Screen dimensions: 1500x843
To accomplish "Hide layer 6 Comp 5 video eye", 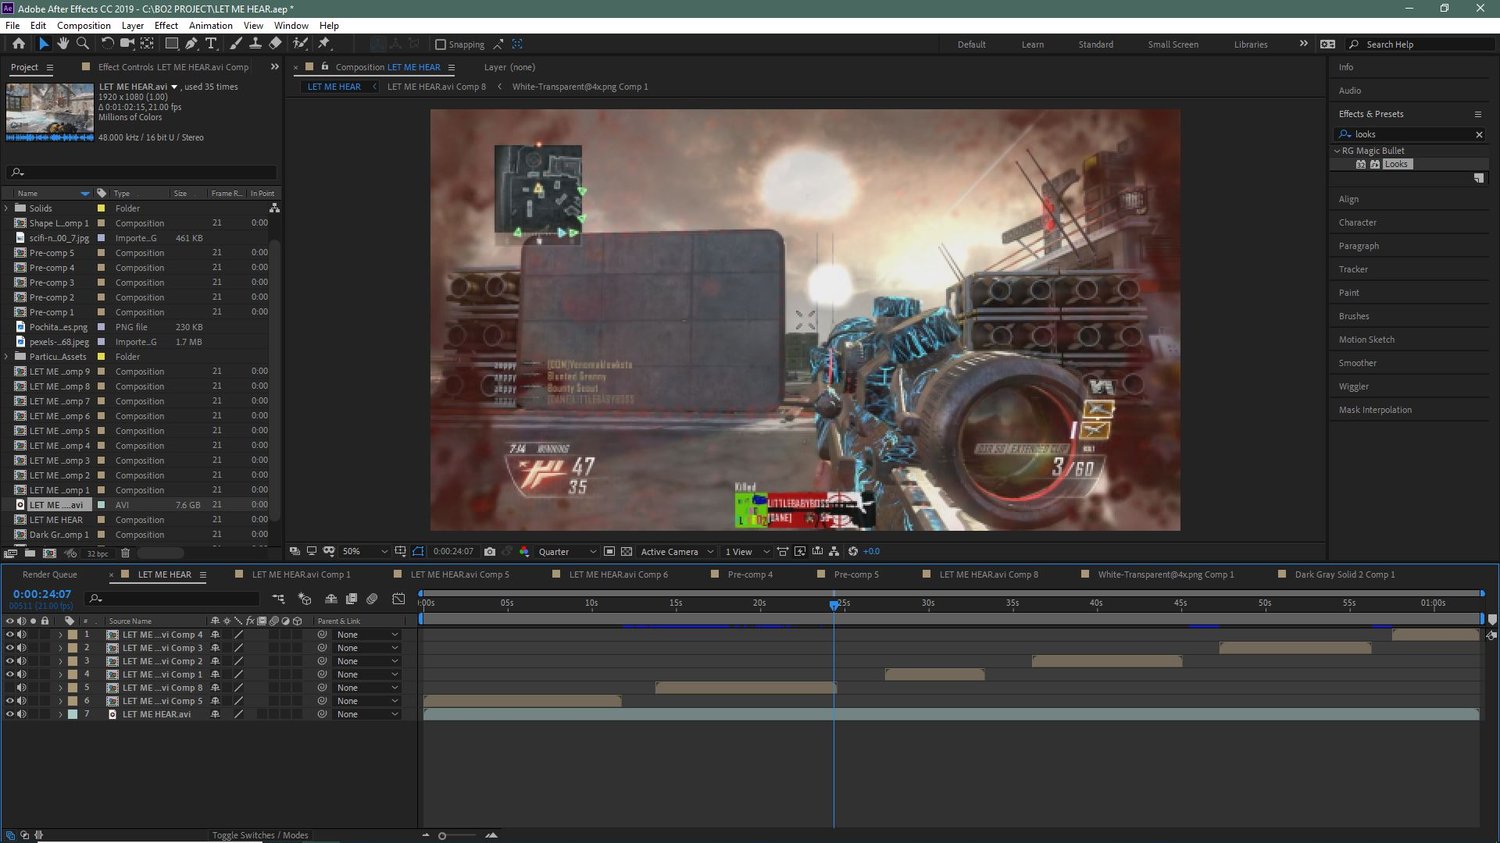I will click(10, 701).
